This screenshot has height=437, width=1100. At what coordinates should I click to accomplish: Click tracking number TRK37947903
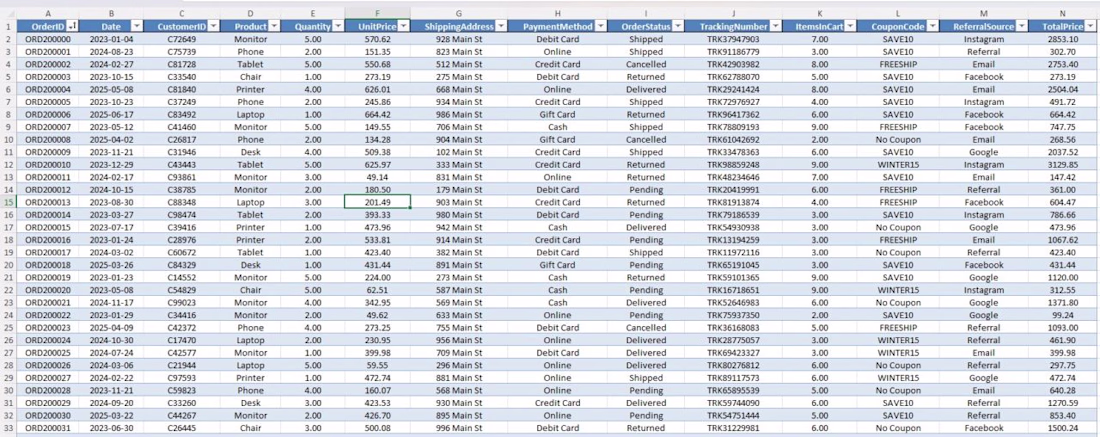pyautogui.click(x=733, y=39)
